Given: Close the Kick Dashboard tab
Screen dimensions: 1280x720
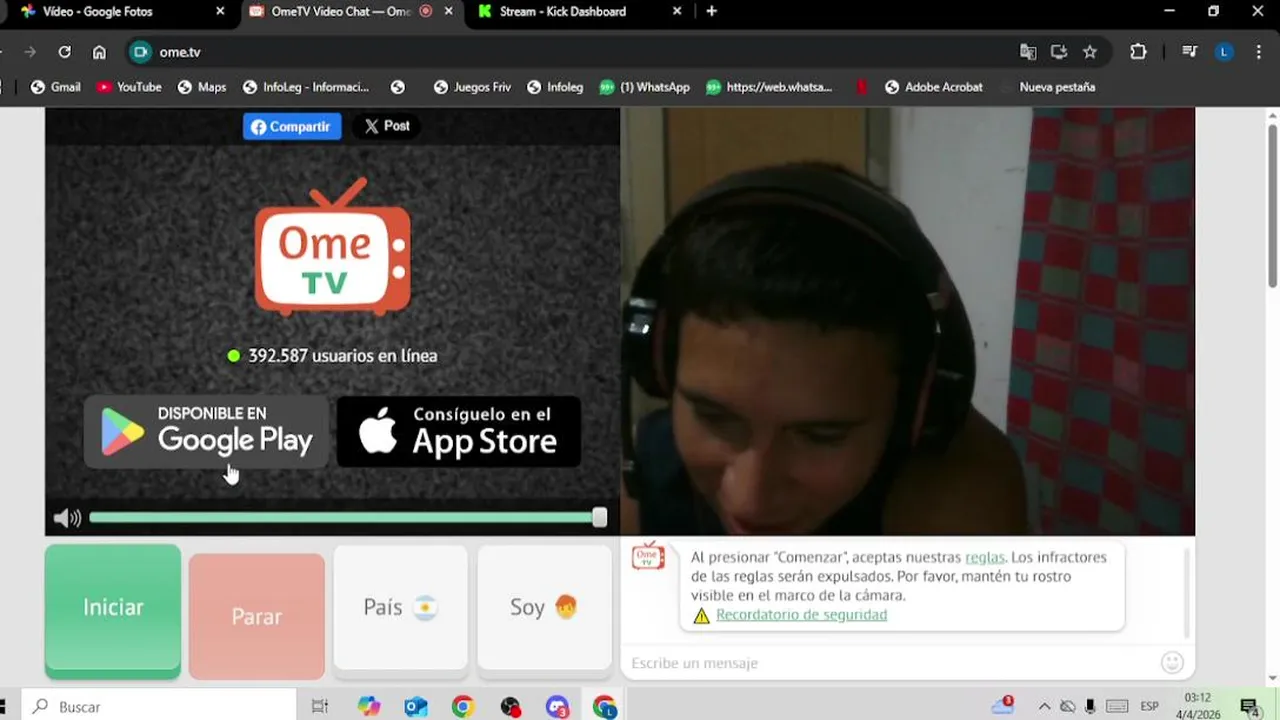Looking at the screenshot, I should click(x=677, y=11).
